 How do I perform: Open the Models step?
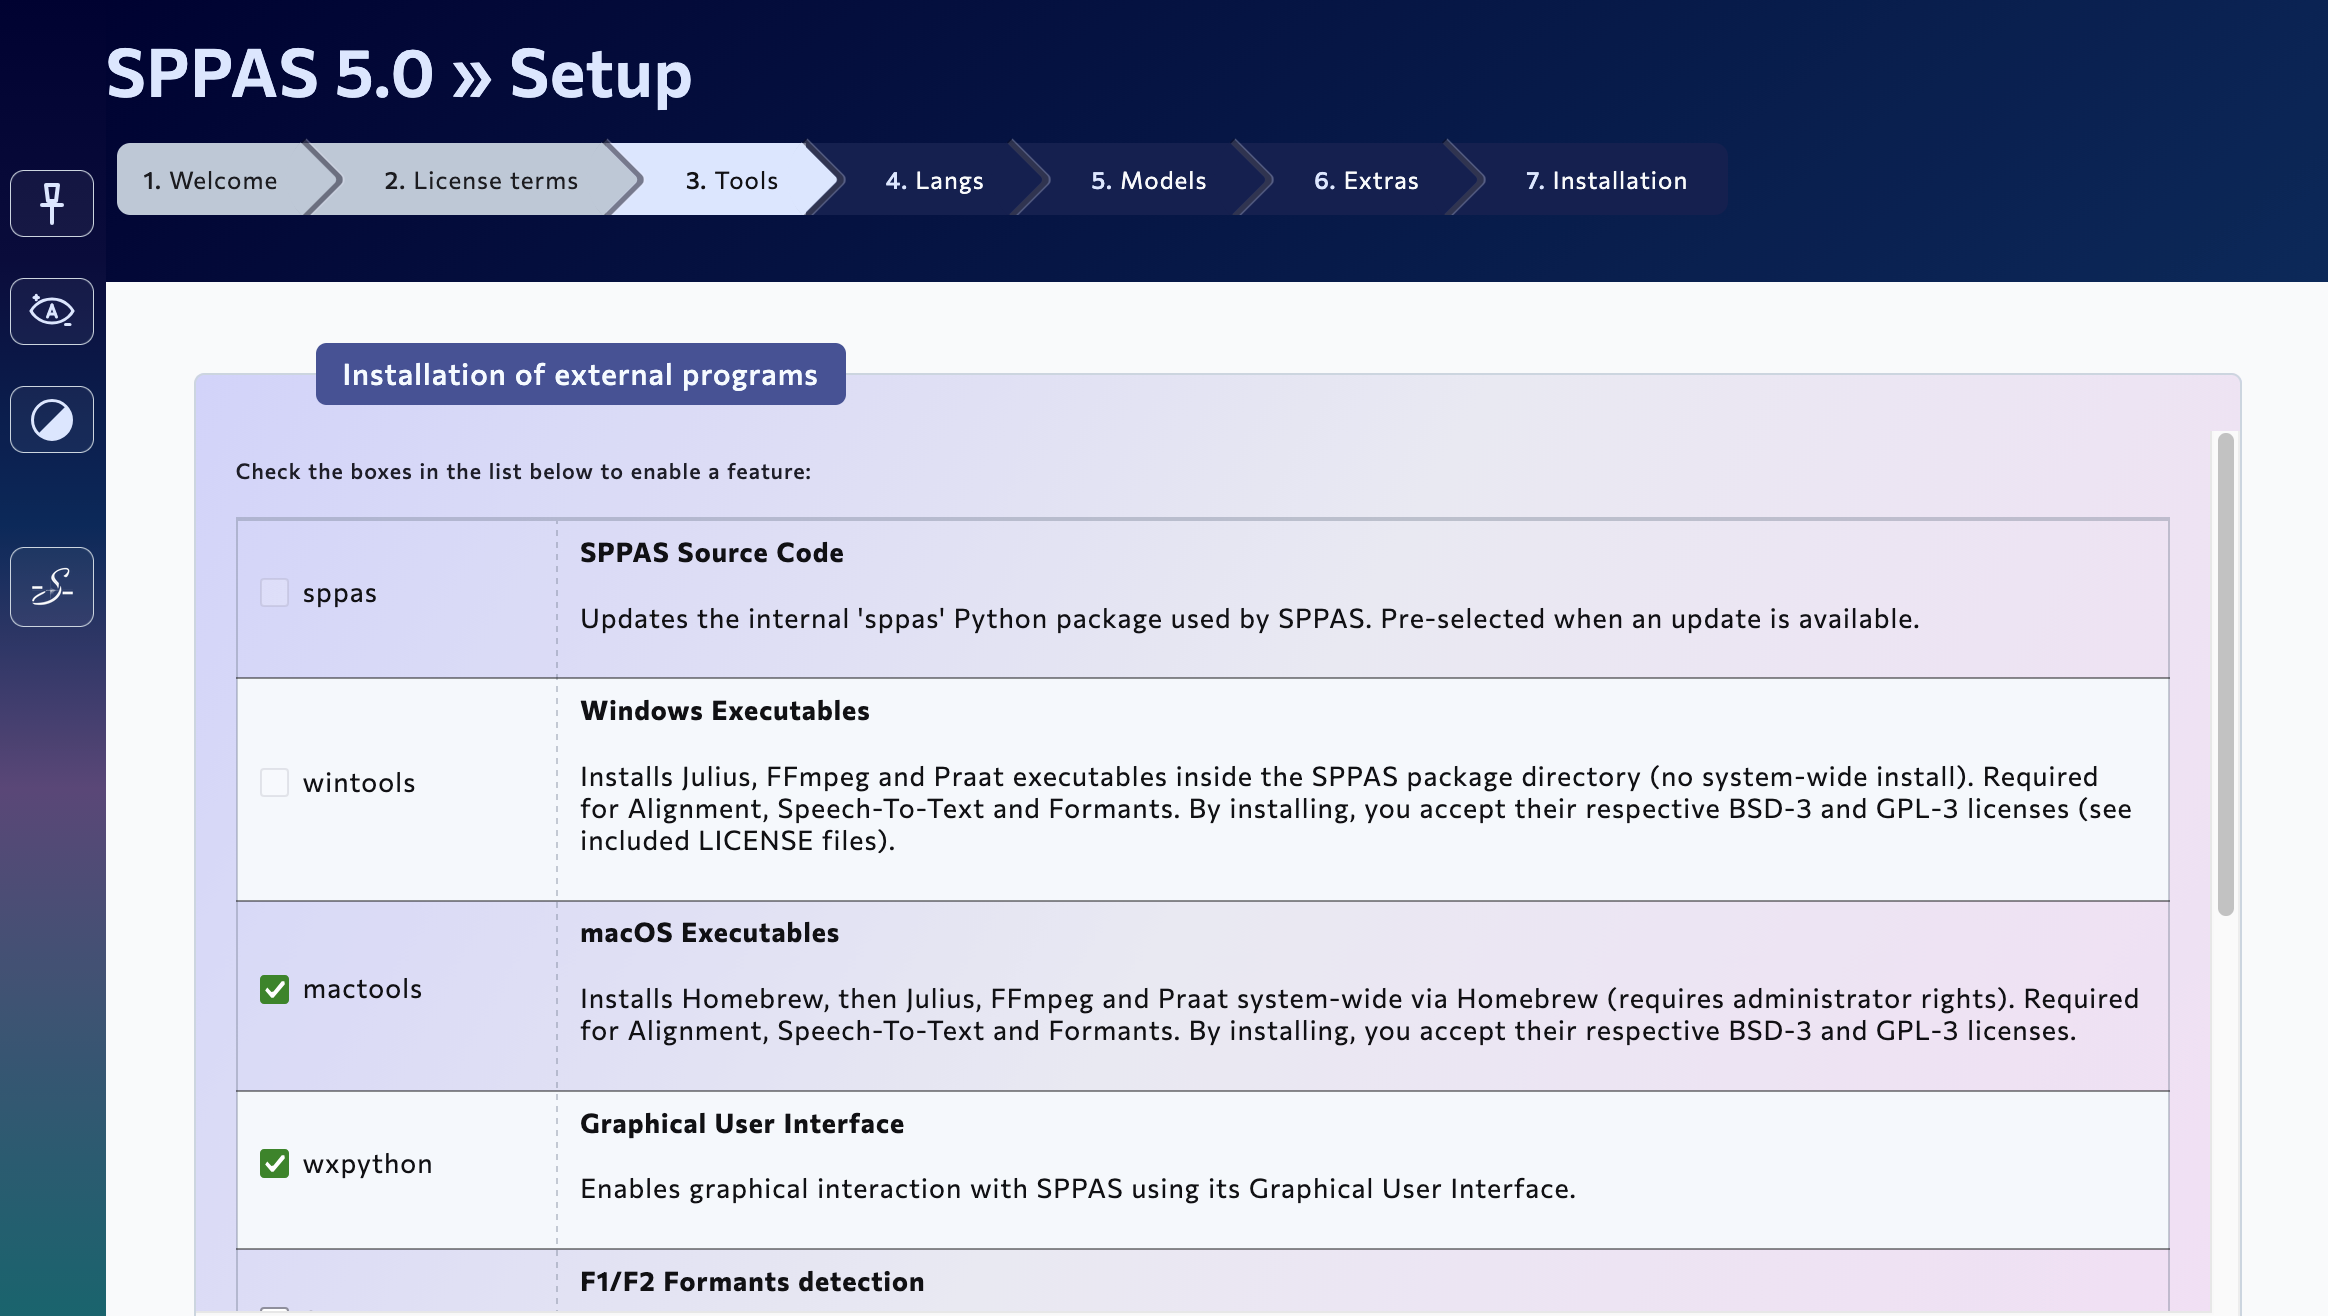pos(1148,180)
